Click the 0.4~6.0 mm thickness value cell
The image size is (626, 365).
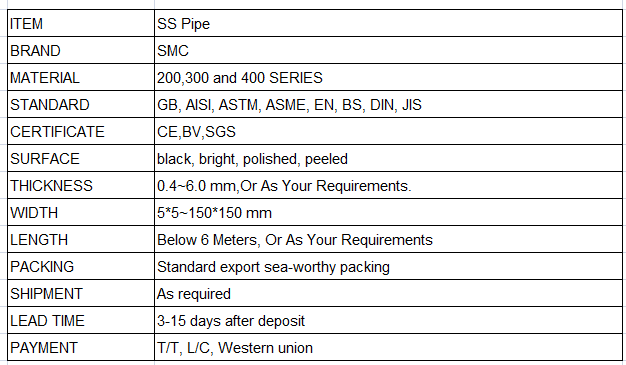pyautogui.click(x=388, y=185)
